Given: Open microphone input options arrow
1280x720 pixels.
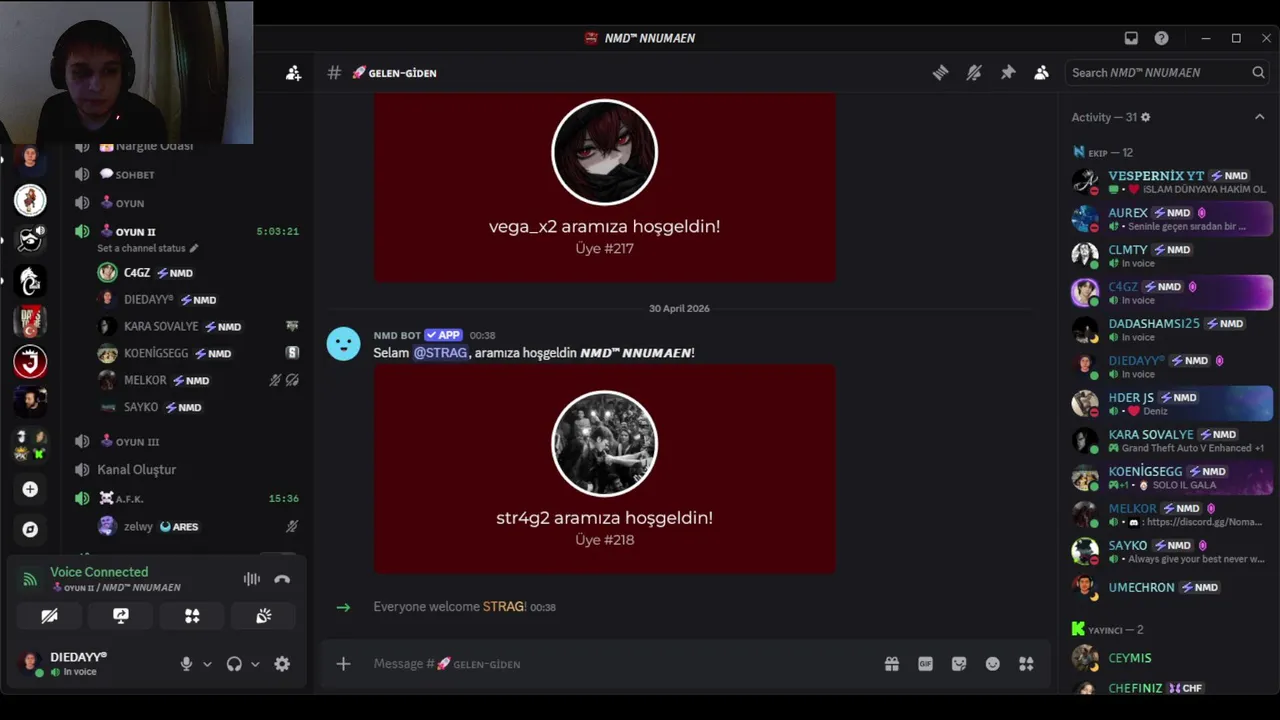Looking at the screenshot, I should [x=207, y=664].
